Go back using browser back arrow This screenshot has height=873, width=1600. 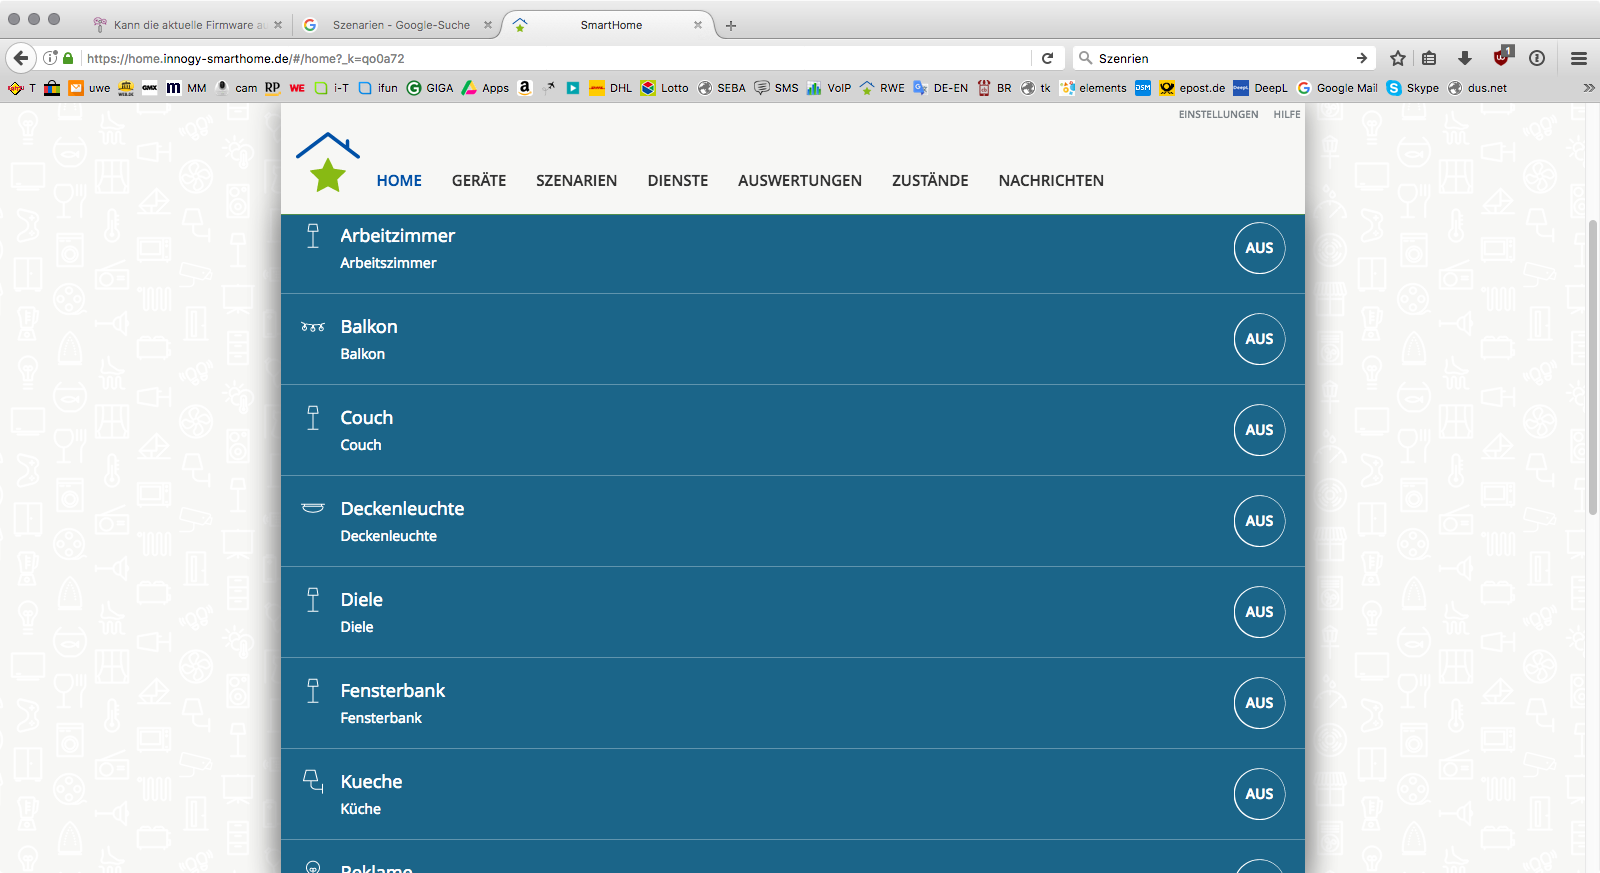coord(21,58)
